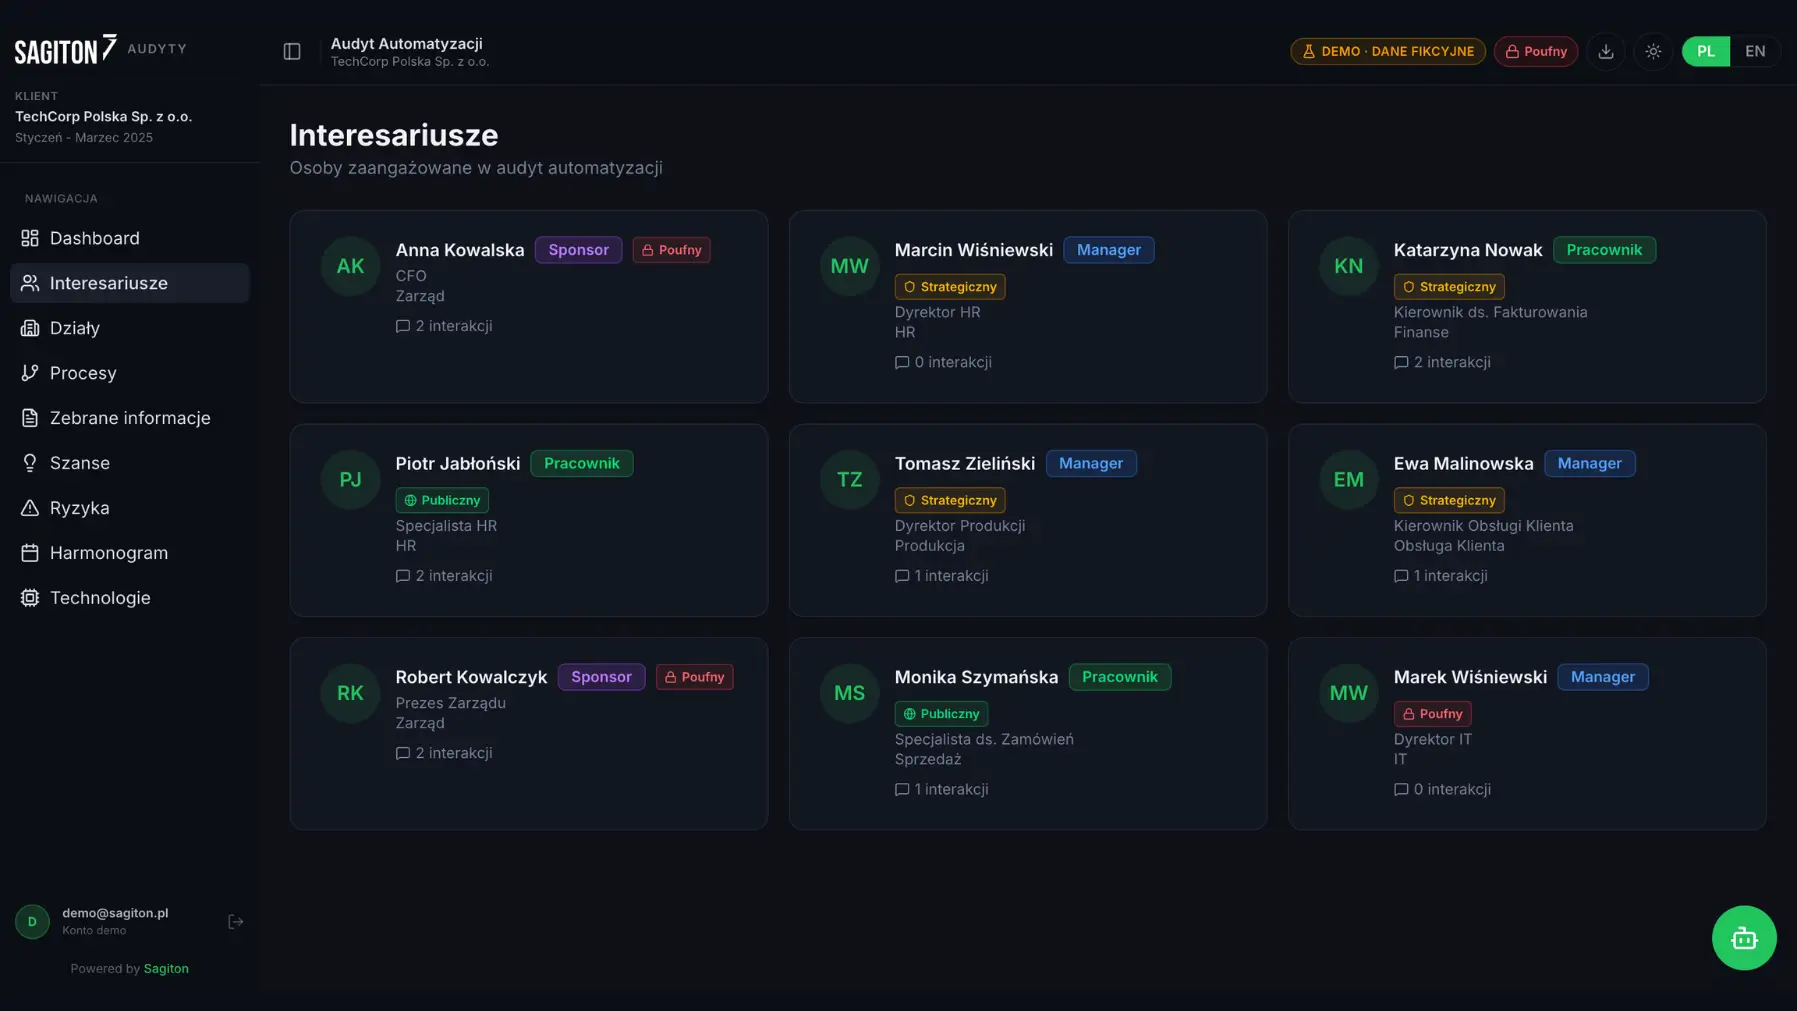1797x1011 pixels.
Task: Click Tomasz Zieliński's Strategiczny tag
Action: pos(950,500)
